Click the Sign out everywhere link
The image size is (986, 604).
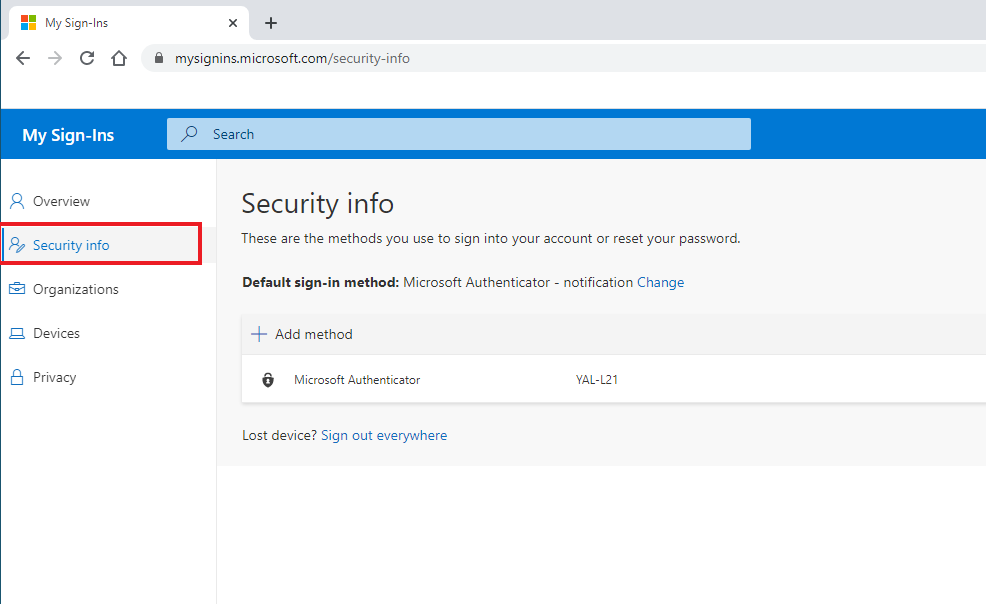coord(384,435)
